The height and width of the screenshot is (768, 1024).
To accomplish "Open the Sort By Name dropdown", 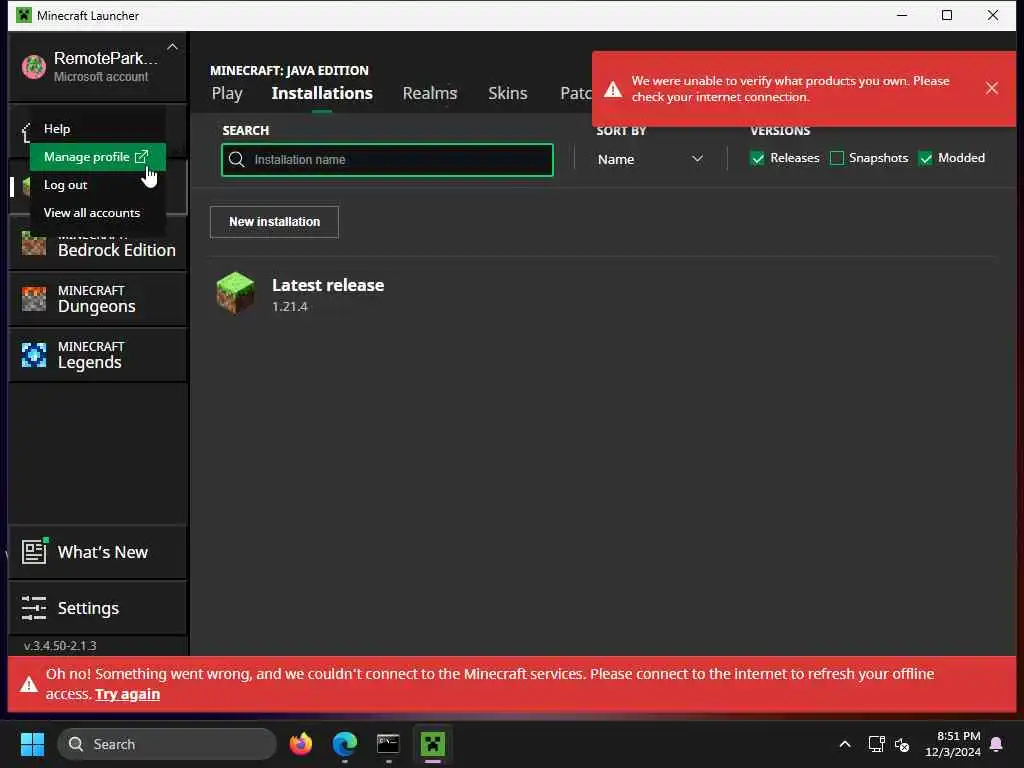I will point(649,159).
